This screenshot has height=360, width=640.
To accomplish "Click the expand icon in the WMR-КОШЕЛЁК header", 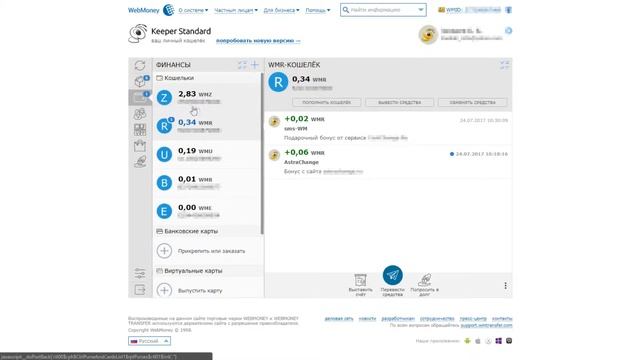I will coord(505,65).
